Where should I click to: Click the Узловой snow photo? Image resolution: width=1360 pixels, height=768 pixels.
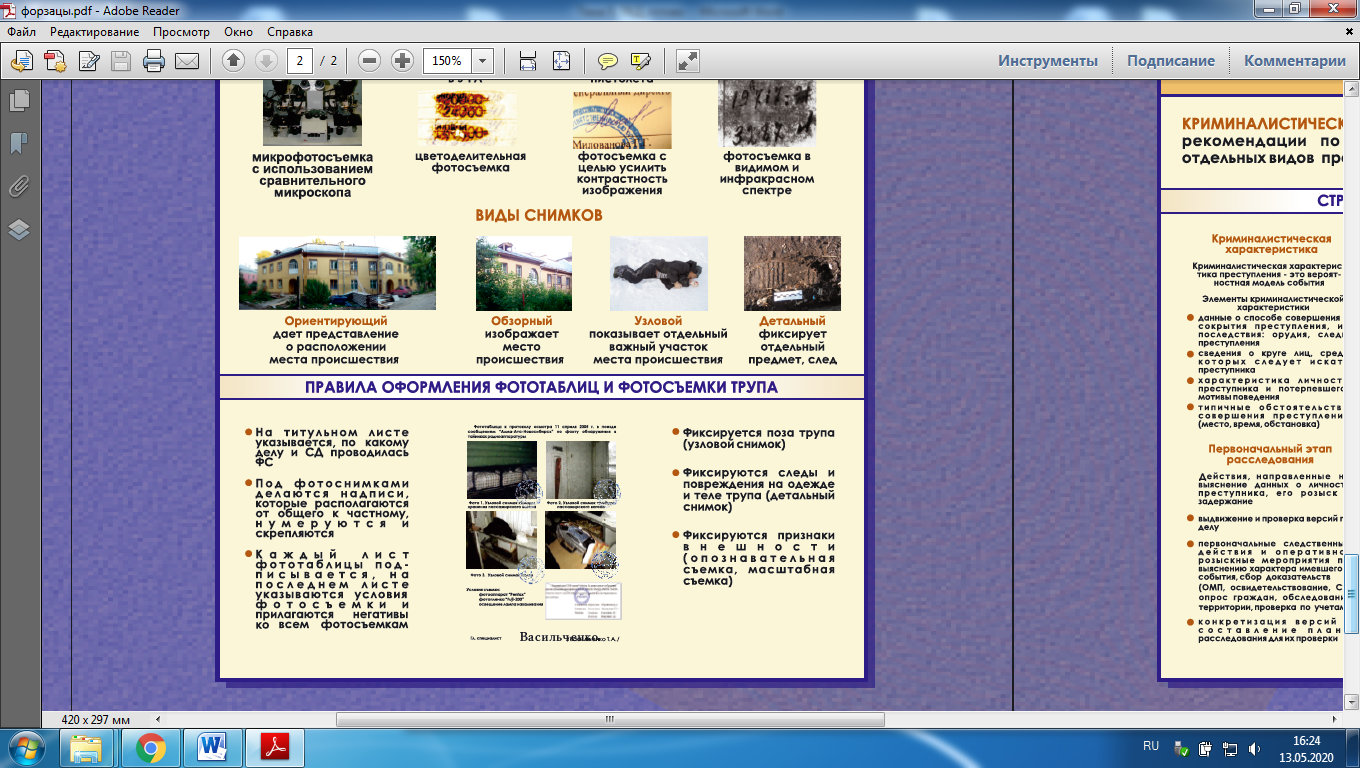pyautogui.click(x=658, y=273)
